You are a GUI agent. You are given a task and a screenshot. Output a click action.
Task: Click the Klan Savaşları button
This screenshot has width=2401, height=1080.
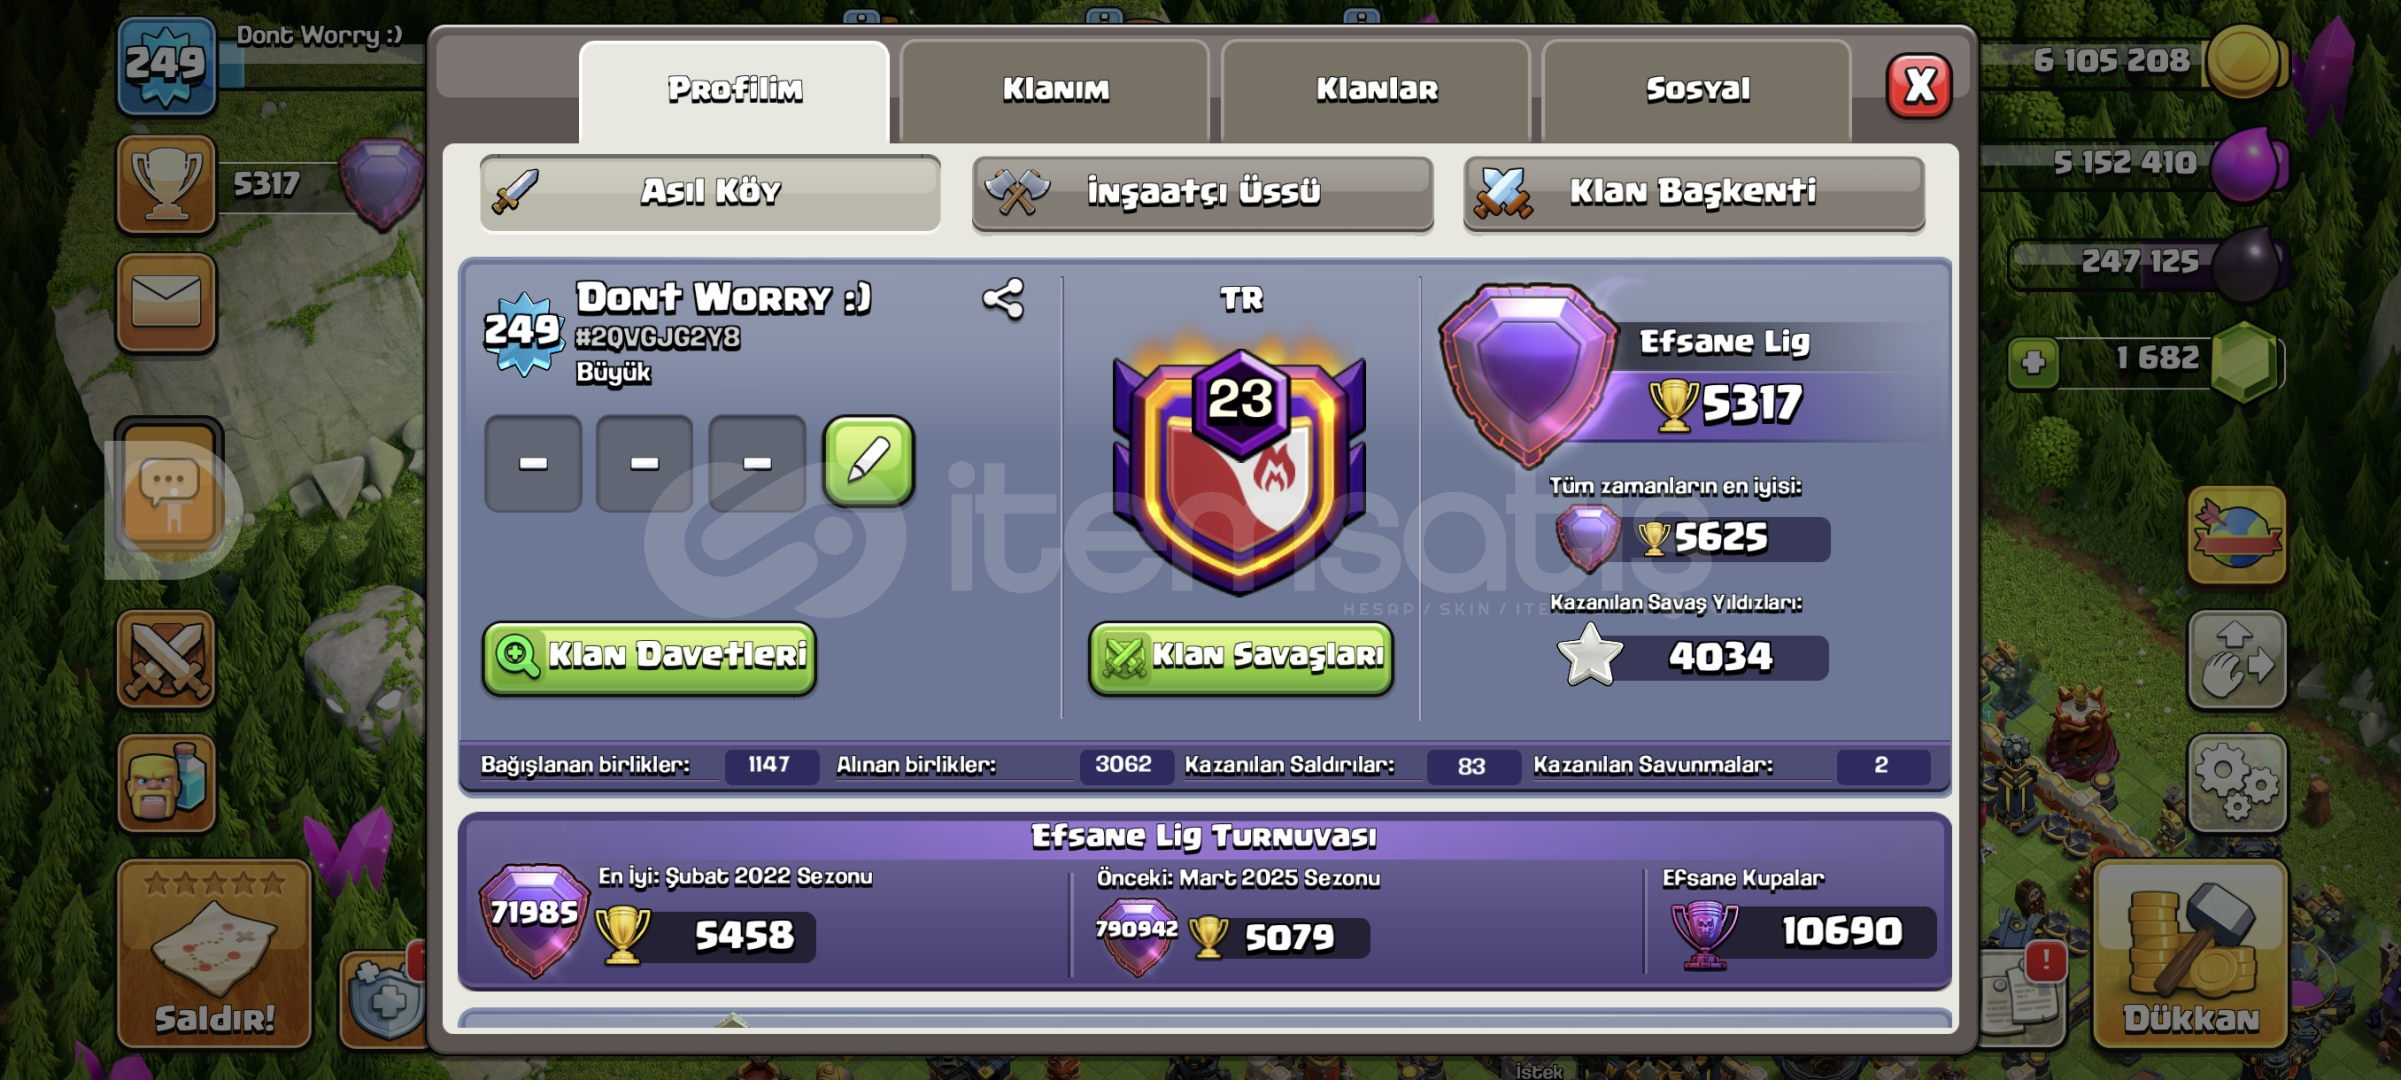click(1241, 657)
